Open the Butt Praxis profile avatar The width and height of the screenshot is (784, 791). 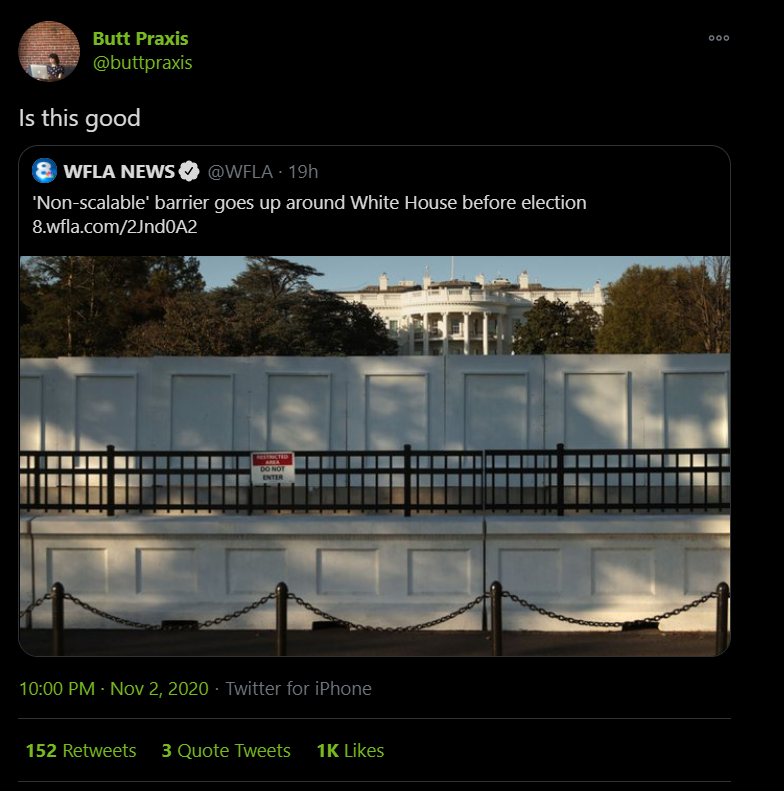click(x=49, y=51)
